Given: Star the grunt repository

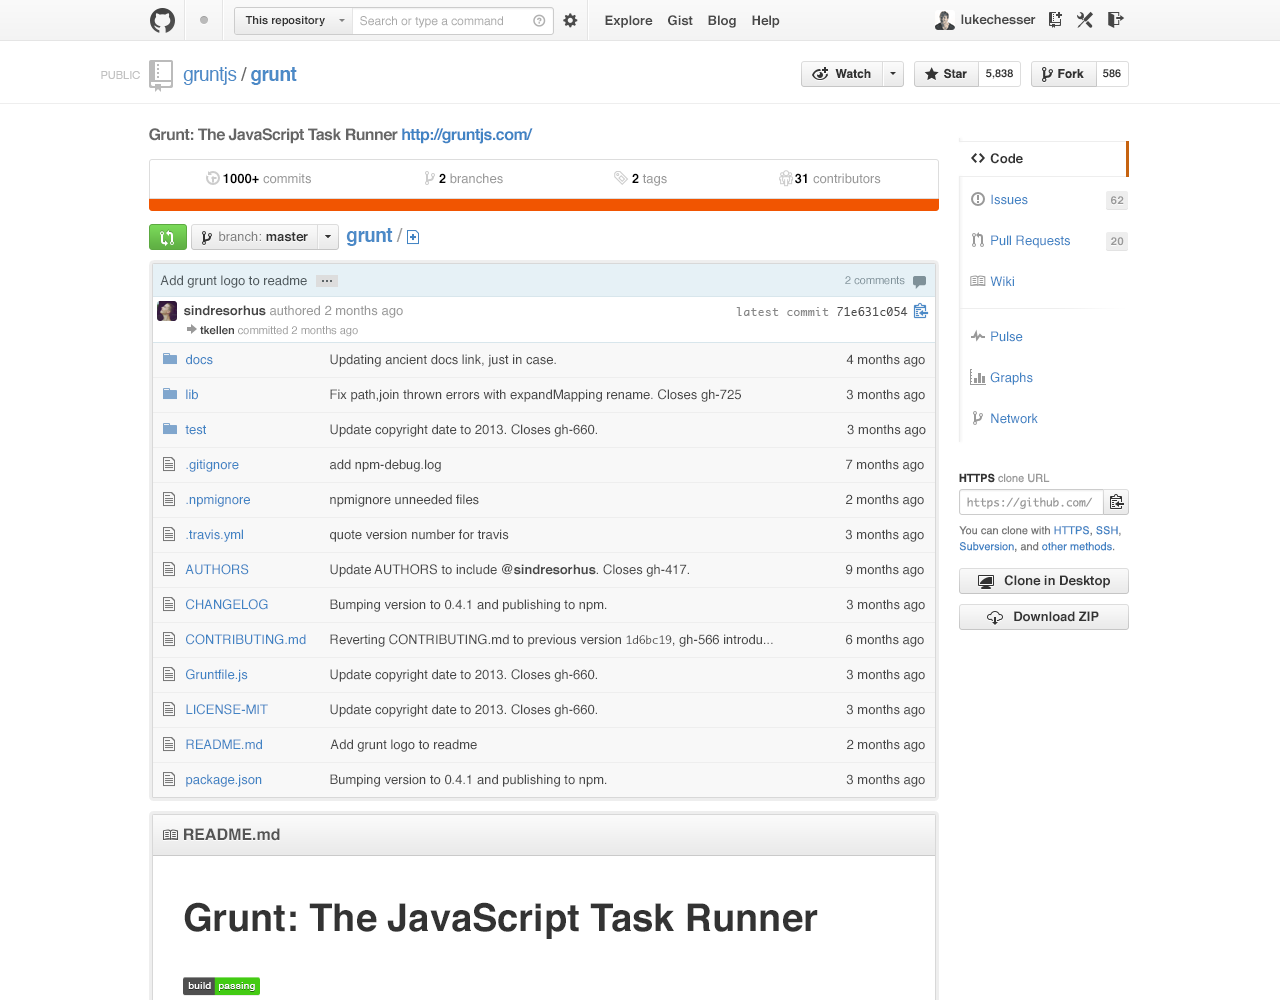Looking at the screenshot, I should [x=946, y=74].
